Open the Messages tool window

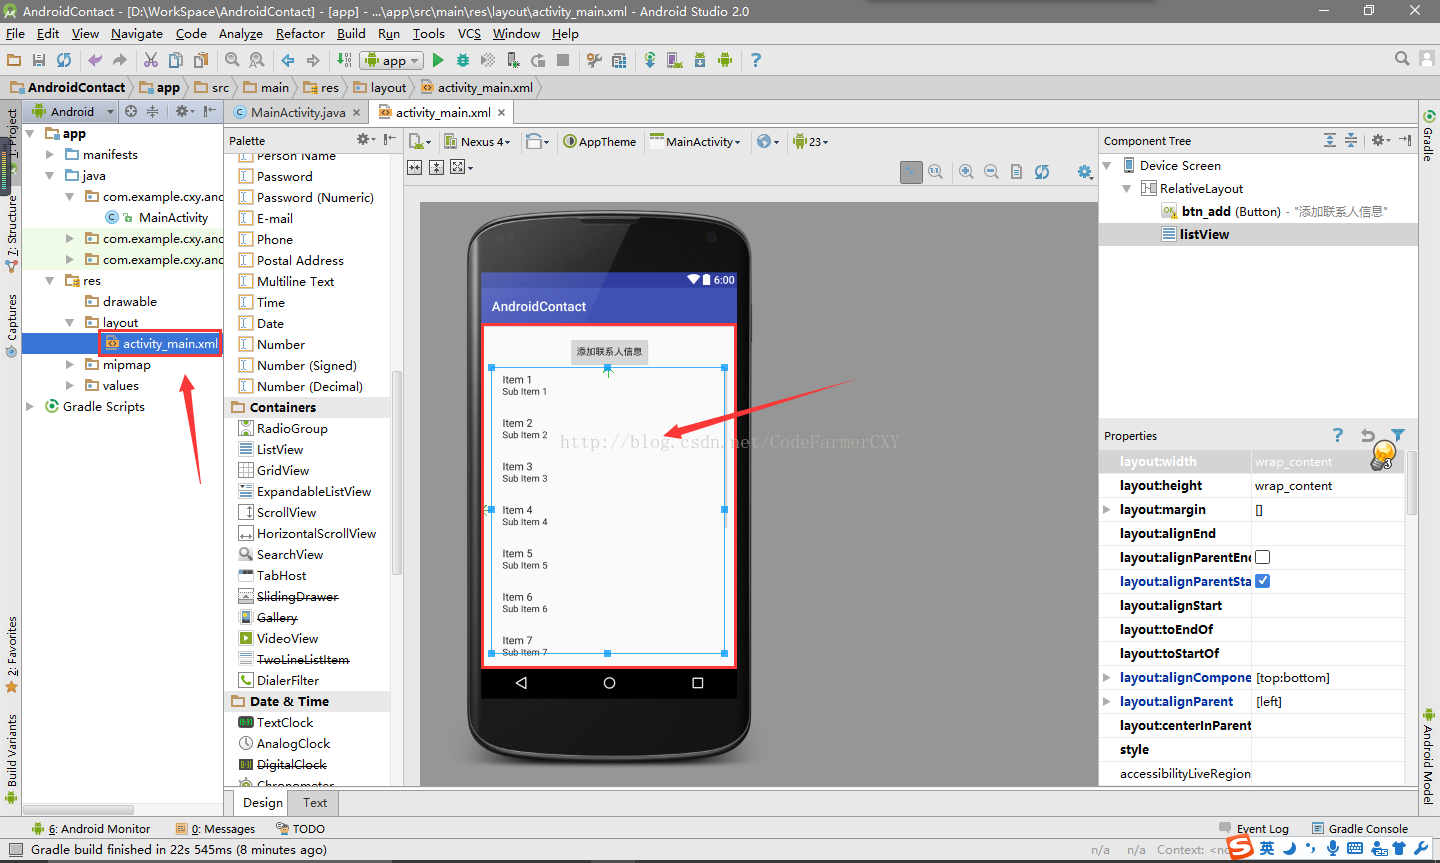[216, 829]
